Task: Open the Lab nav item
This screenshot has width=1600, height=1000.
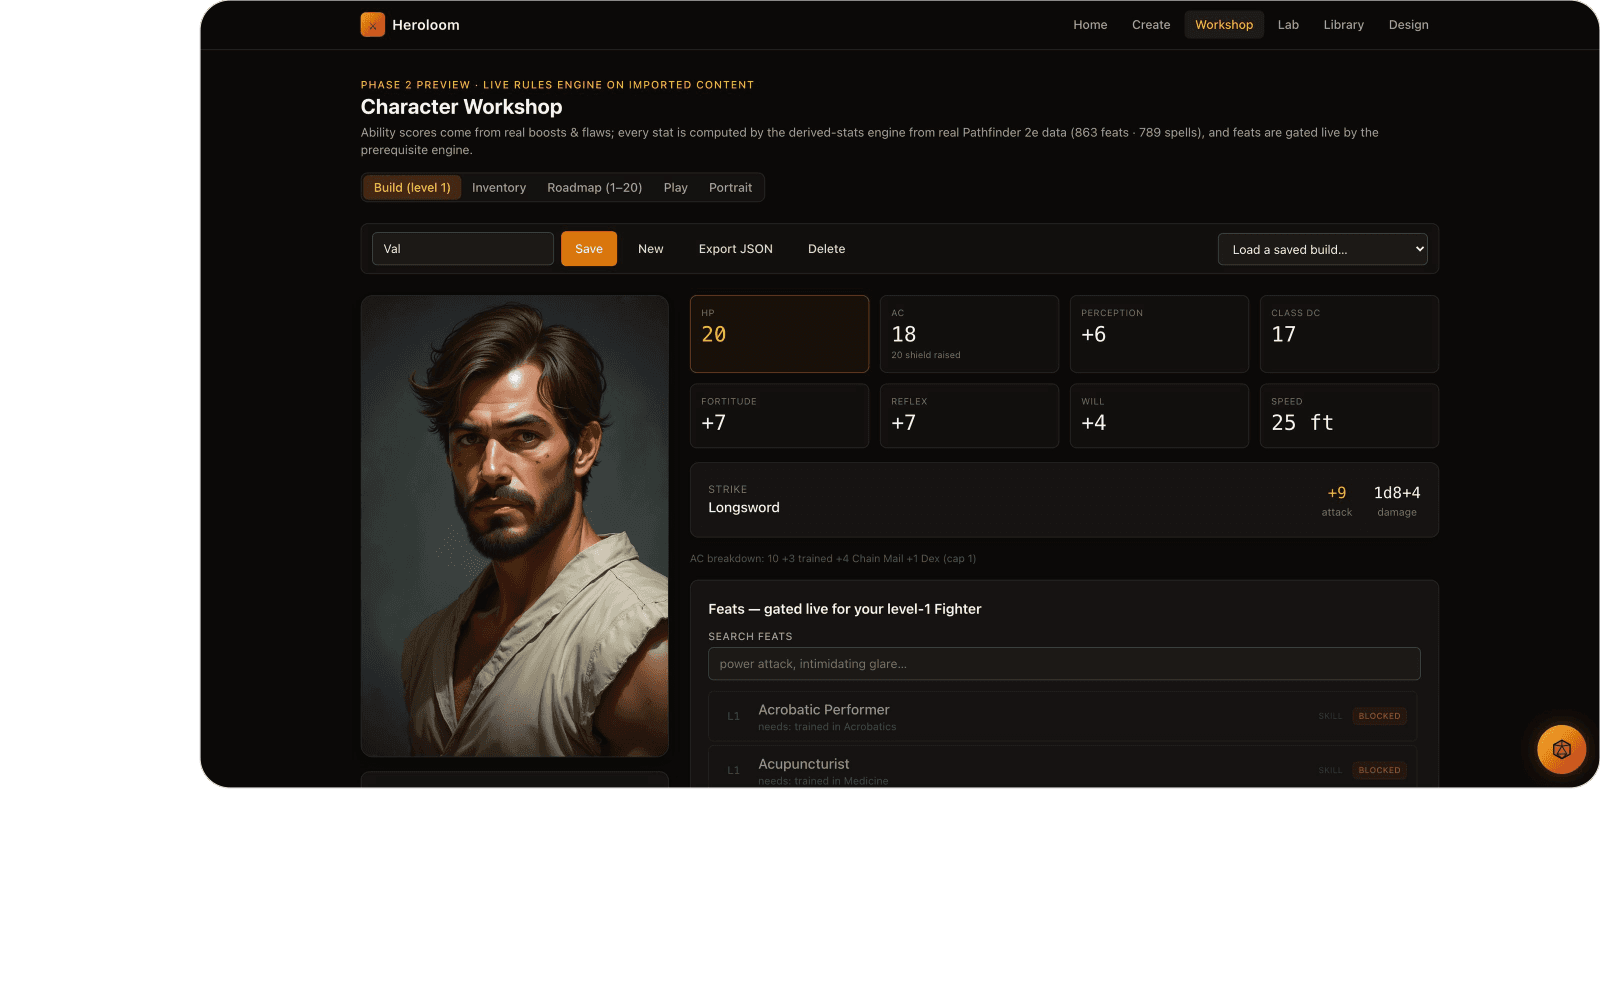Action: pos(1288,25)
